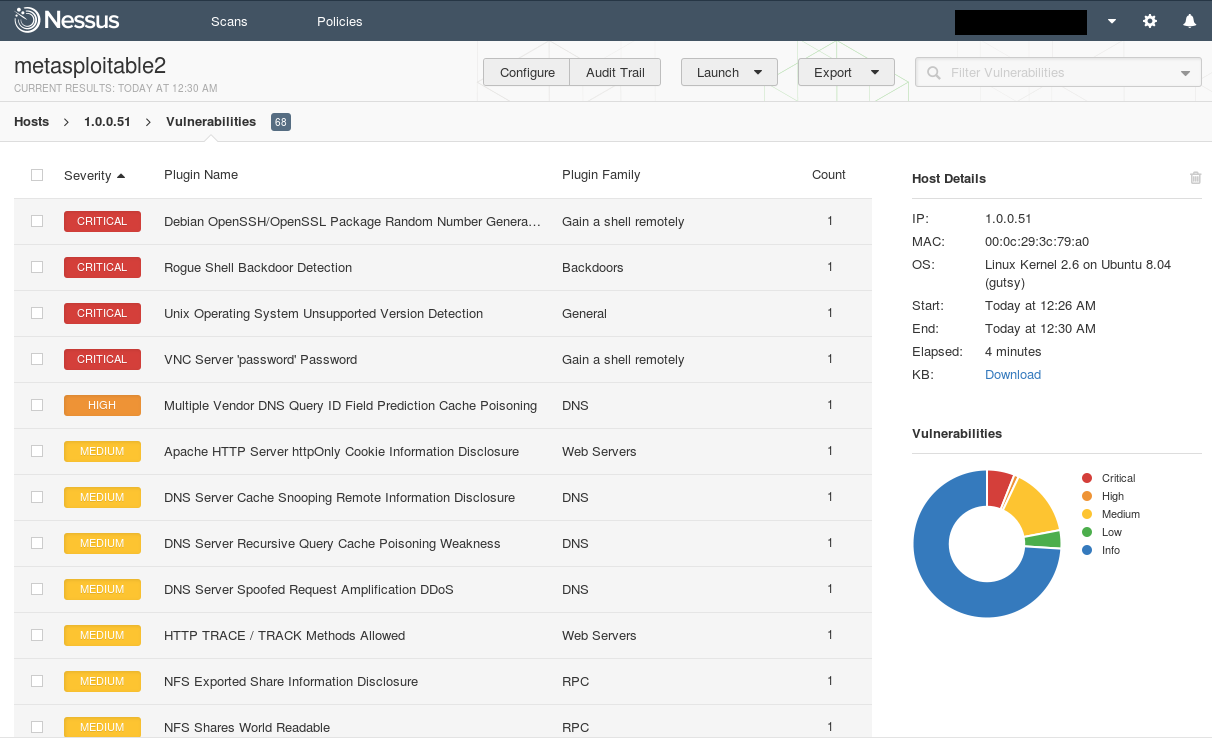
Task: Go to Hosts breadcrumb
Action: click(x=31, y=122)
